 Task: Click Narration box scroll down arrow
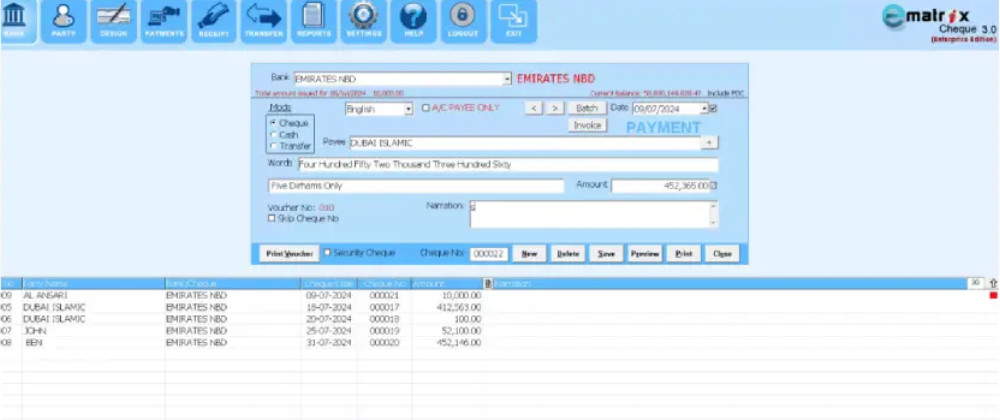tap(714, 223)
